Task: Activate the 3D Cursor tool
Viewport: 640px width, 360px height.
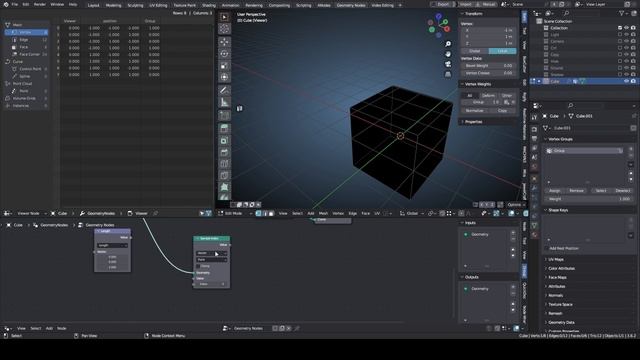Action: pyautogui.click(x=224, y=29)
